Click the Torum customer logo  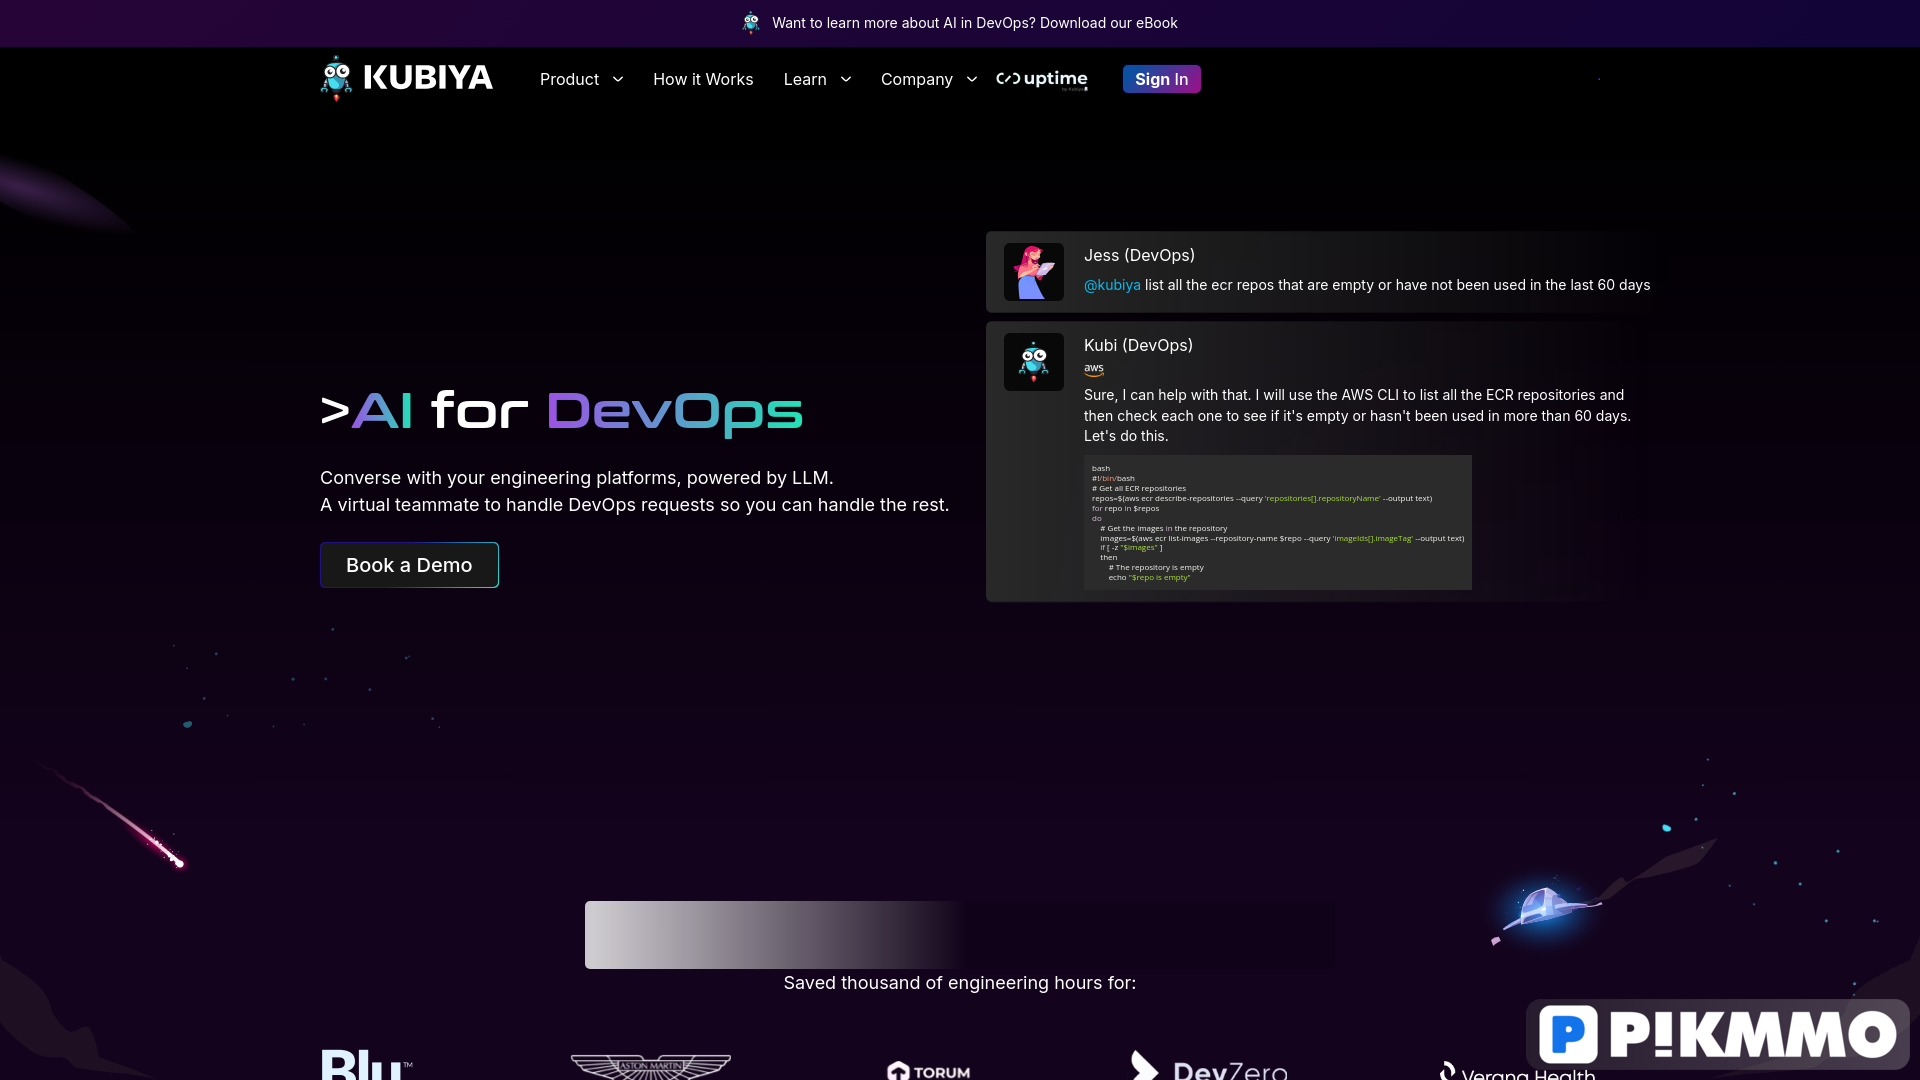[x=928, y=1071]
